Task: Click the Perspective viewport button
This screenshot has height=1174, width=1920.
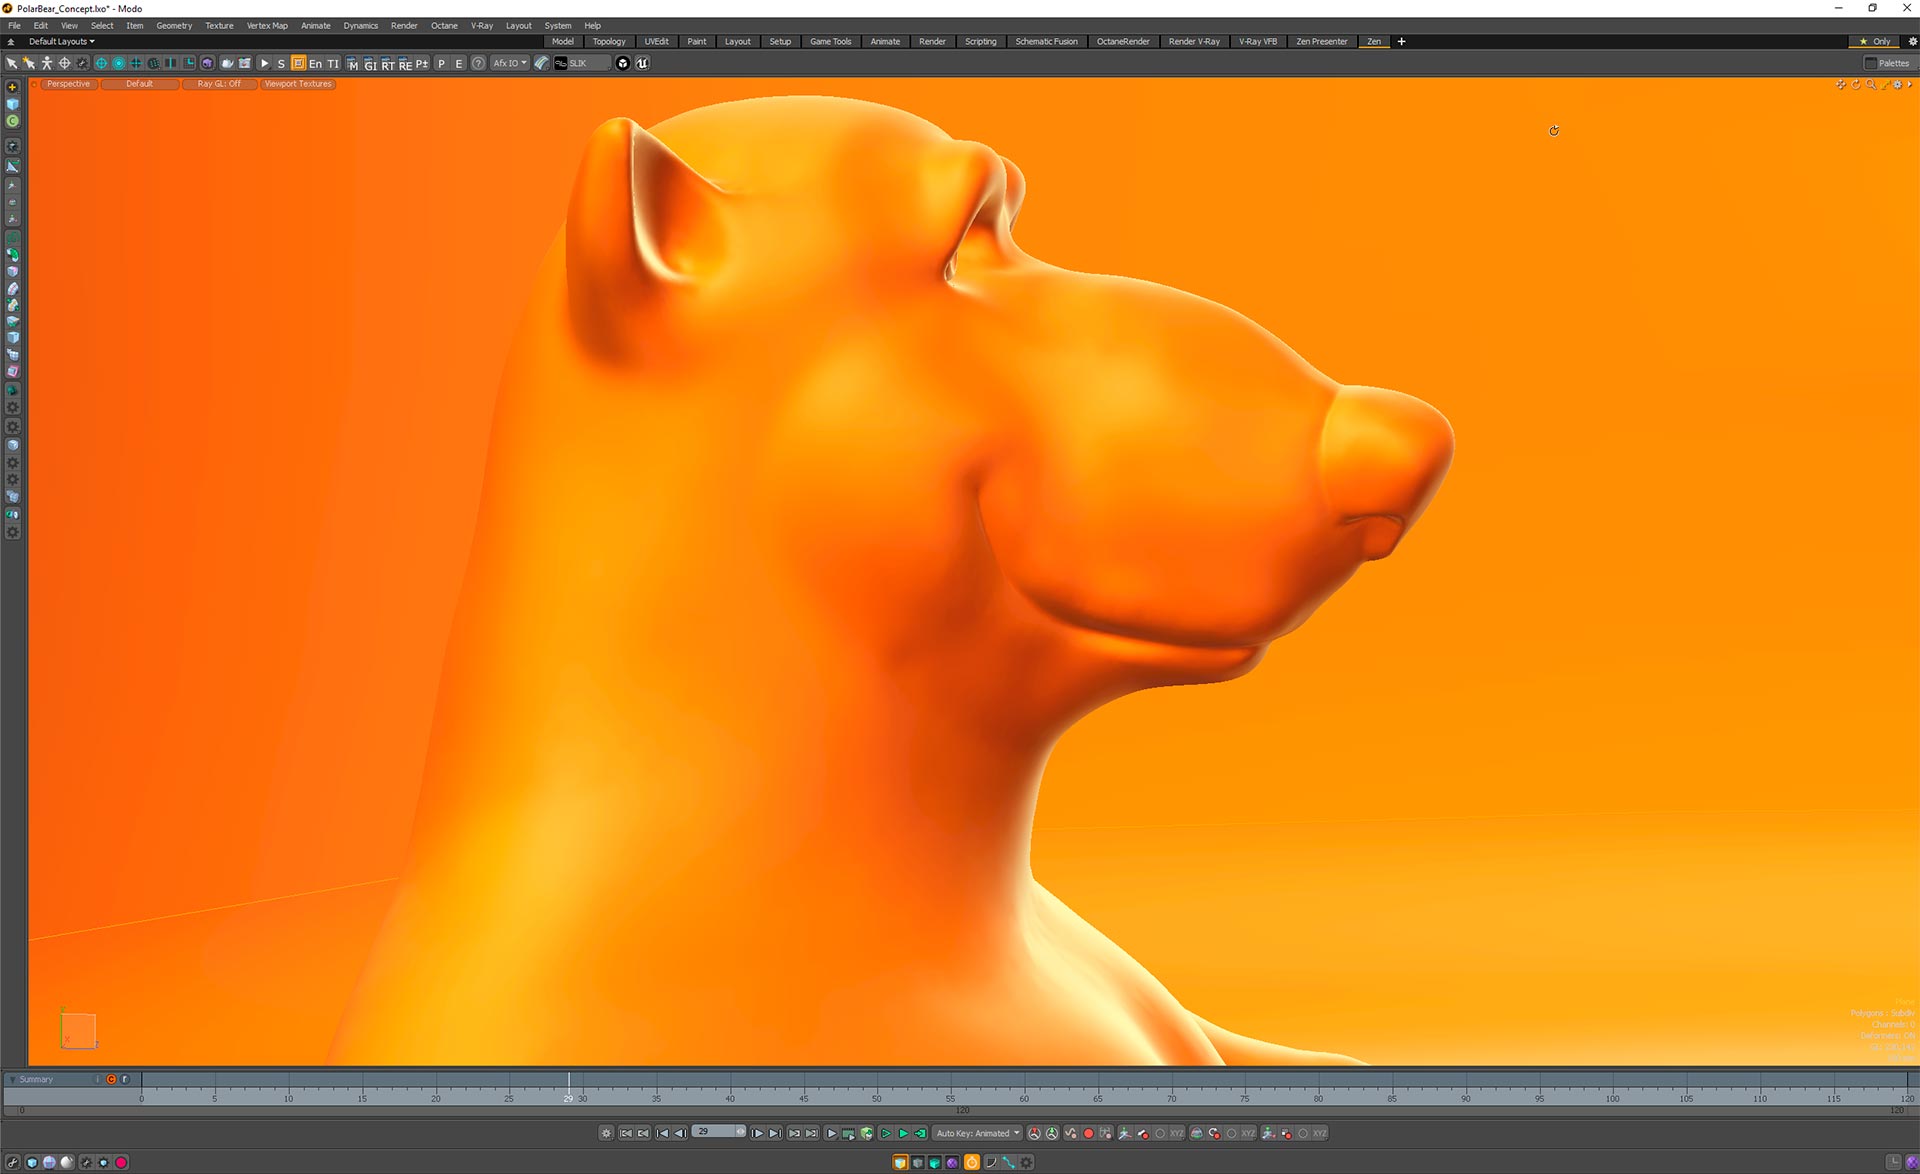Action: click(68, 84)
